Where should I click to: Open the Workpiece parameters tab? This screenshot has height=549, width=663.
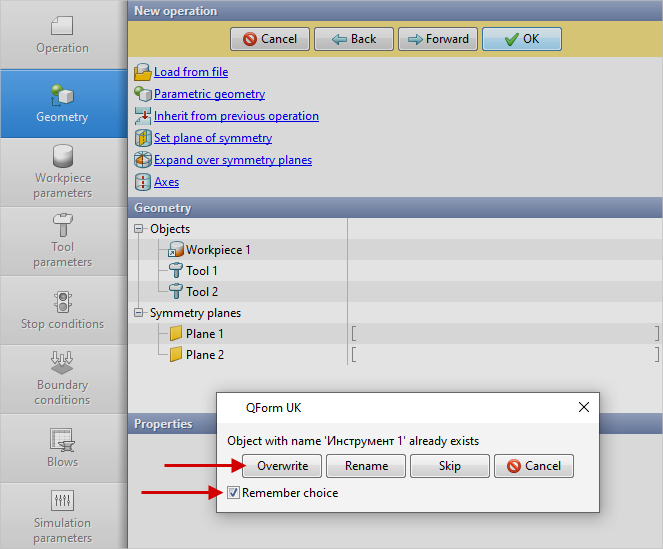(x=63, y=171)
